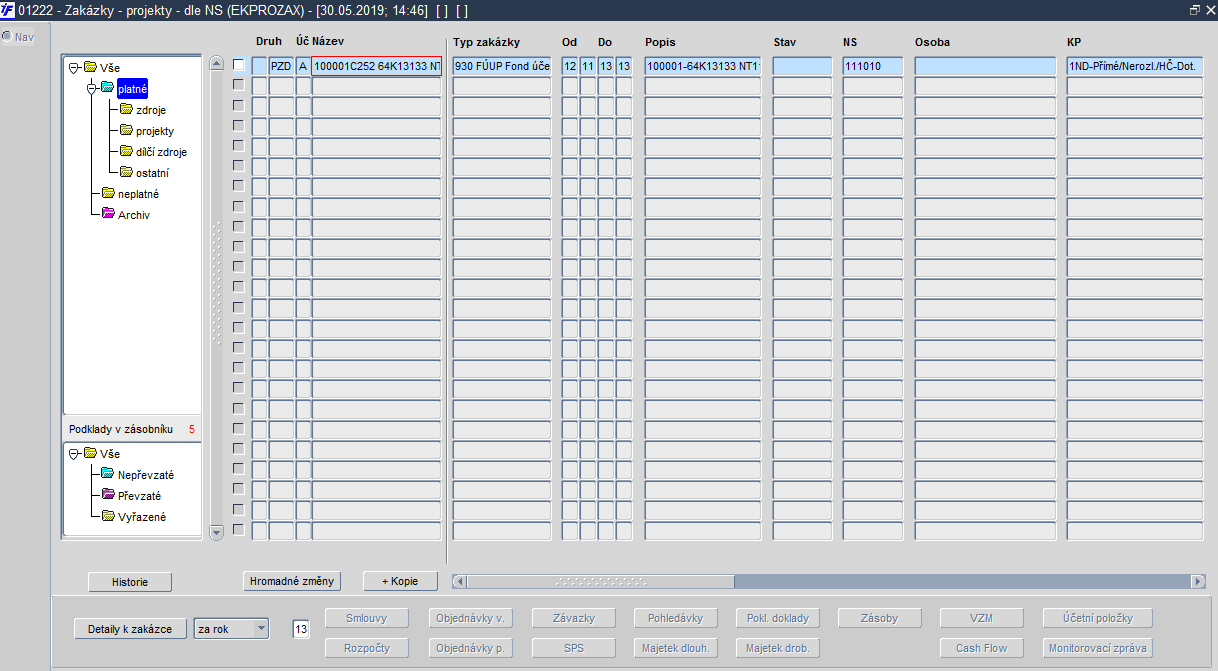Expand the Vše root node in upper tree
The height and width of the screenshot is (671, 1218).
[x=74, y=68]
